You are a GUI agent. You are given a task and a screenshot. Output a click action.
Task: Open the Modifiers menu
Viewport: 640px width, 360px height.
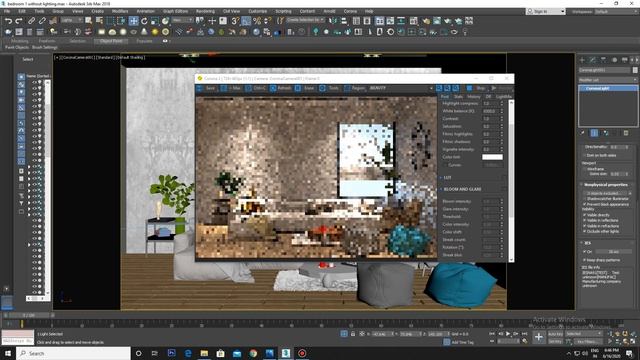(120, 11)
